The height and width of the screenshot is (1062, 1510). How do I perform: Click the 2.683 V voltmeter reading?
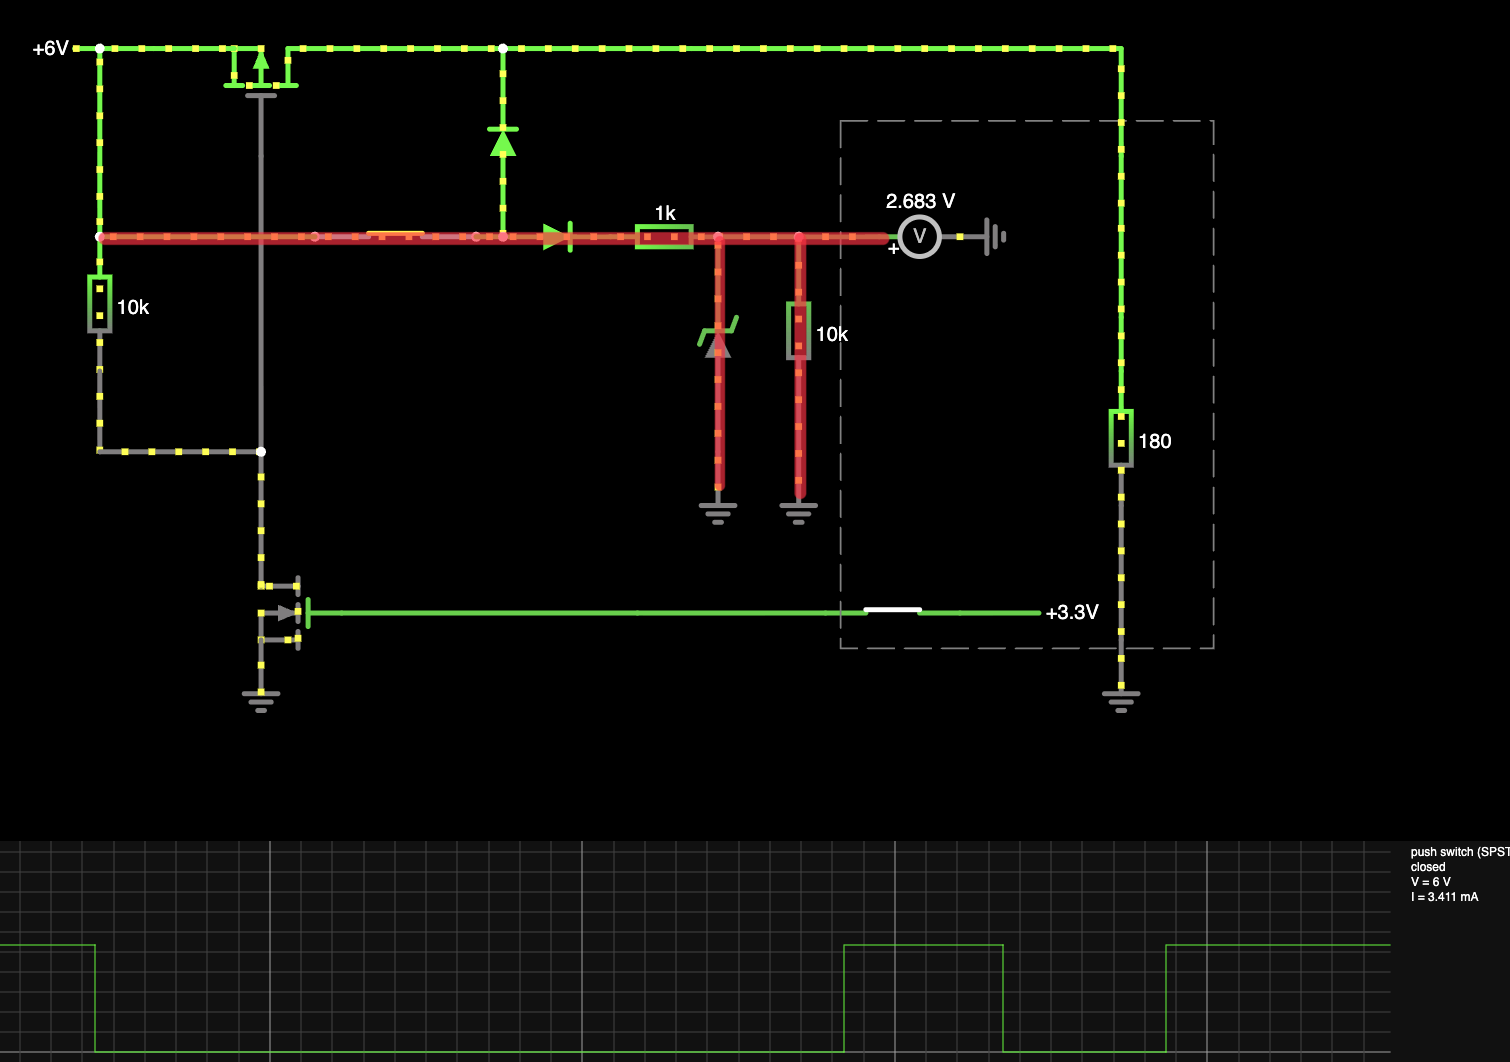coord(920,201)
